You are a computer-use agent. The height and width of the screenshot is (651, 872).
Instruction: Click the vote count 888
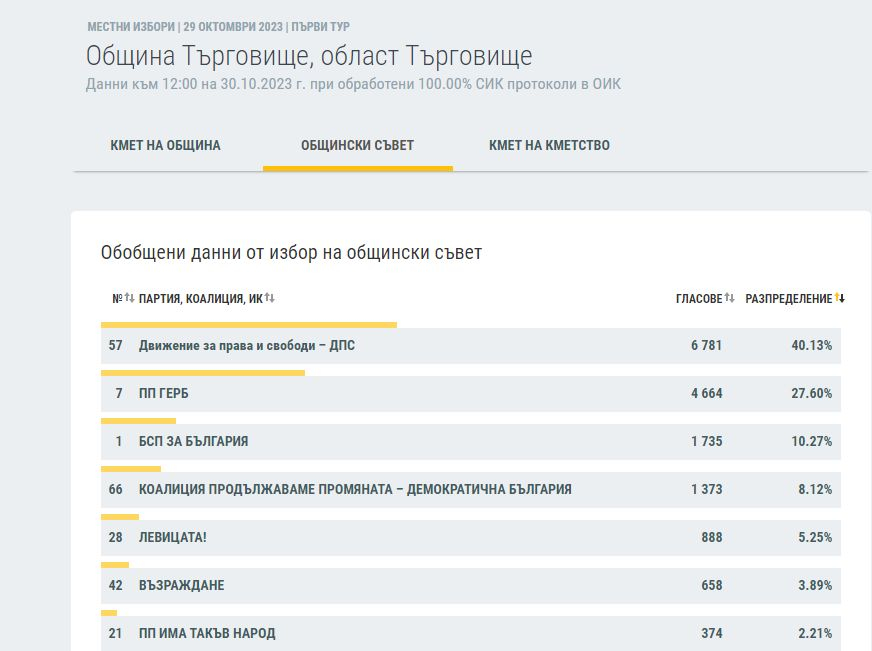pos(712,538)
